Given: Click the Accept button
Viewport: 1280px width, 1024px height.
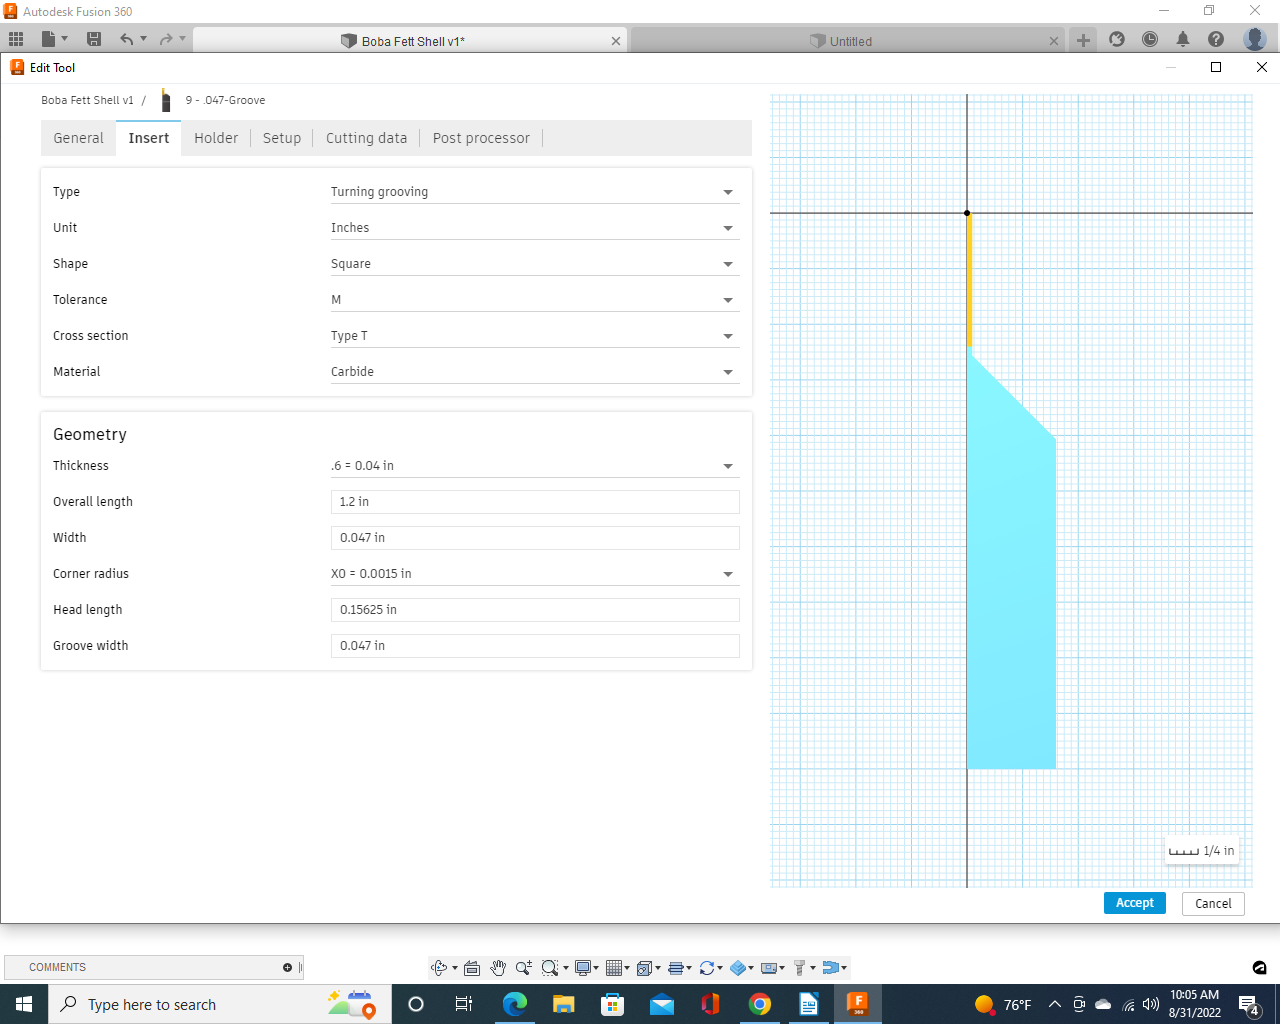Looking at the screenshot, I should click(1134, 902).
